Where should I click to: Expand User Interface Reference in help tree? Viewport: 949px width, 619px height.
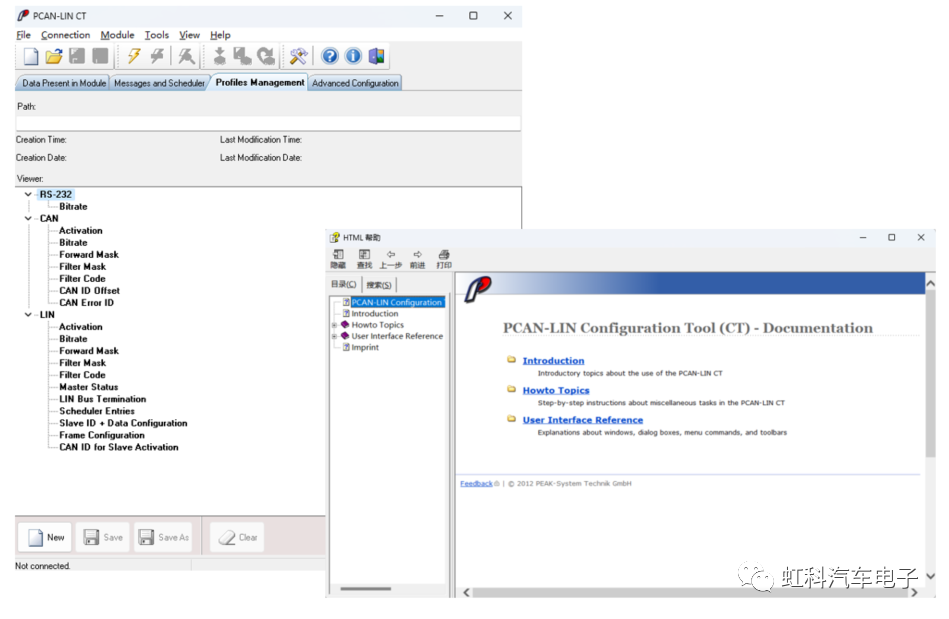(x=334, y=336)
